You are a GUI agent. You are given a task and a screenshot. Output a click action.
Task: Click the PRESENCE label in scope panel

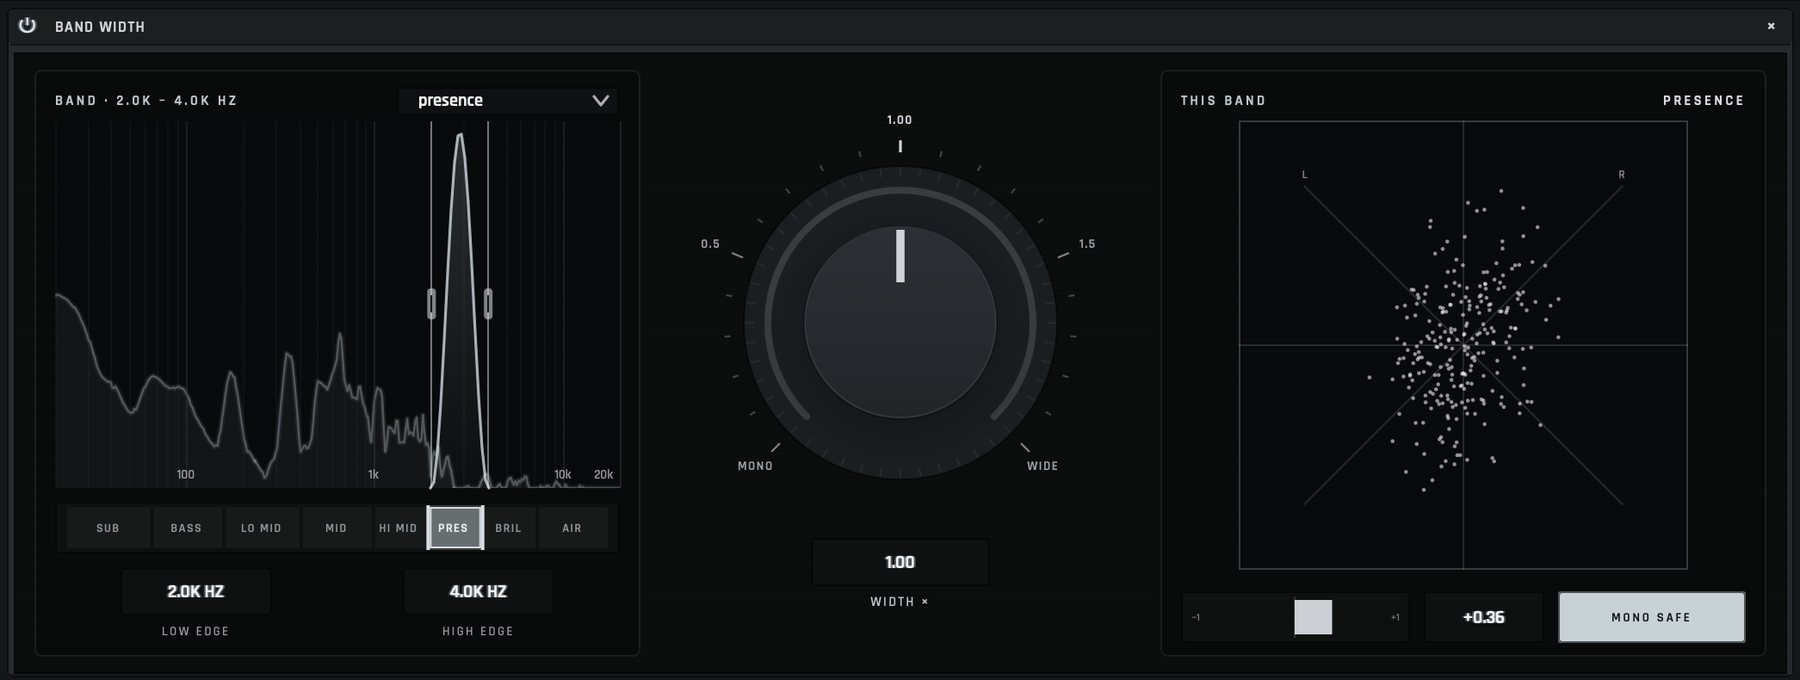click(1703, 101)
